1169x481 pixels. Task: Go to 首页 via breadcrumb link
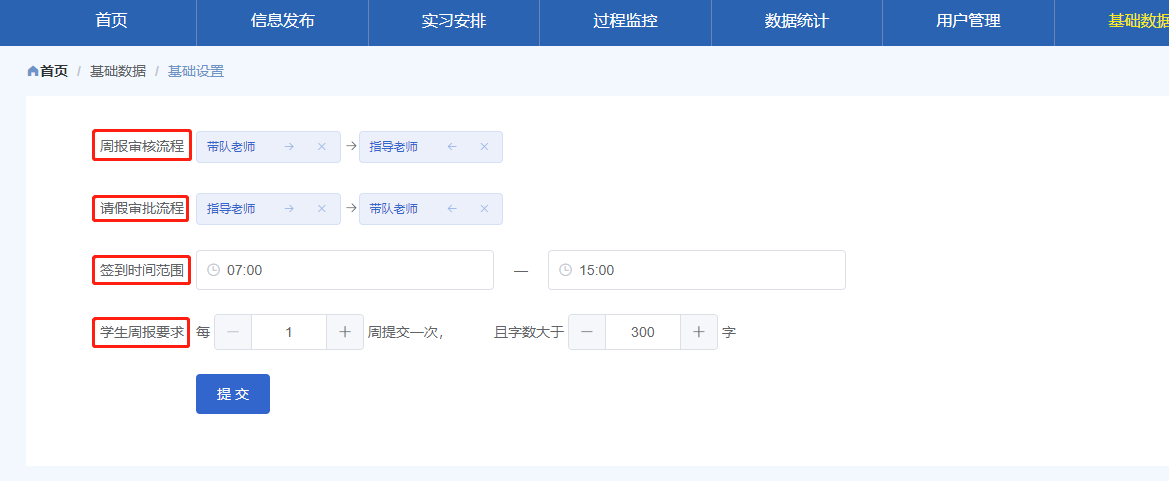(54, 72)
